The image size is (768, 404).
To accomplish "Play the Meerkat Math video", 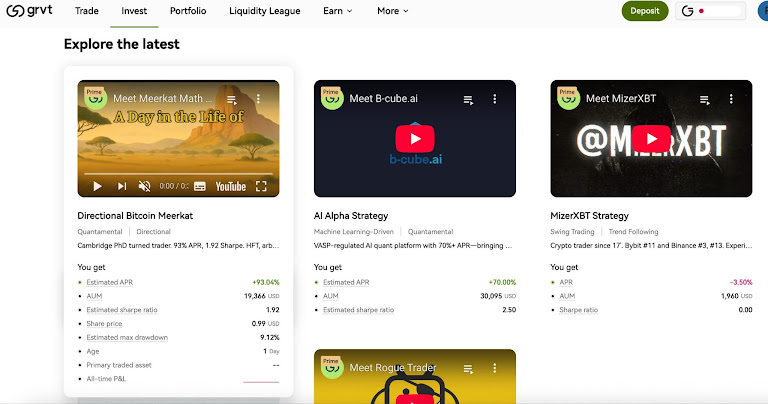I will pyautogui.click(x=97, y=186).
